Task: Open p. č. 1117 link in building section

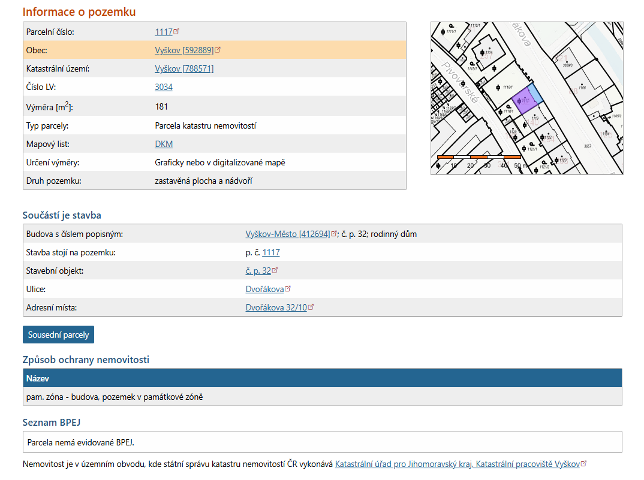Action: tap(271, 253)
